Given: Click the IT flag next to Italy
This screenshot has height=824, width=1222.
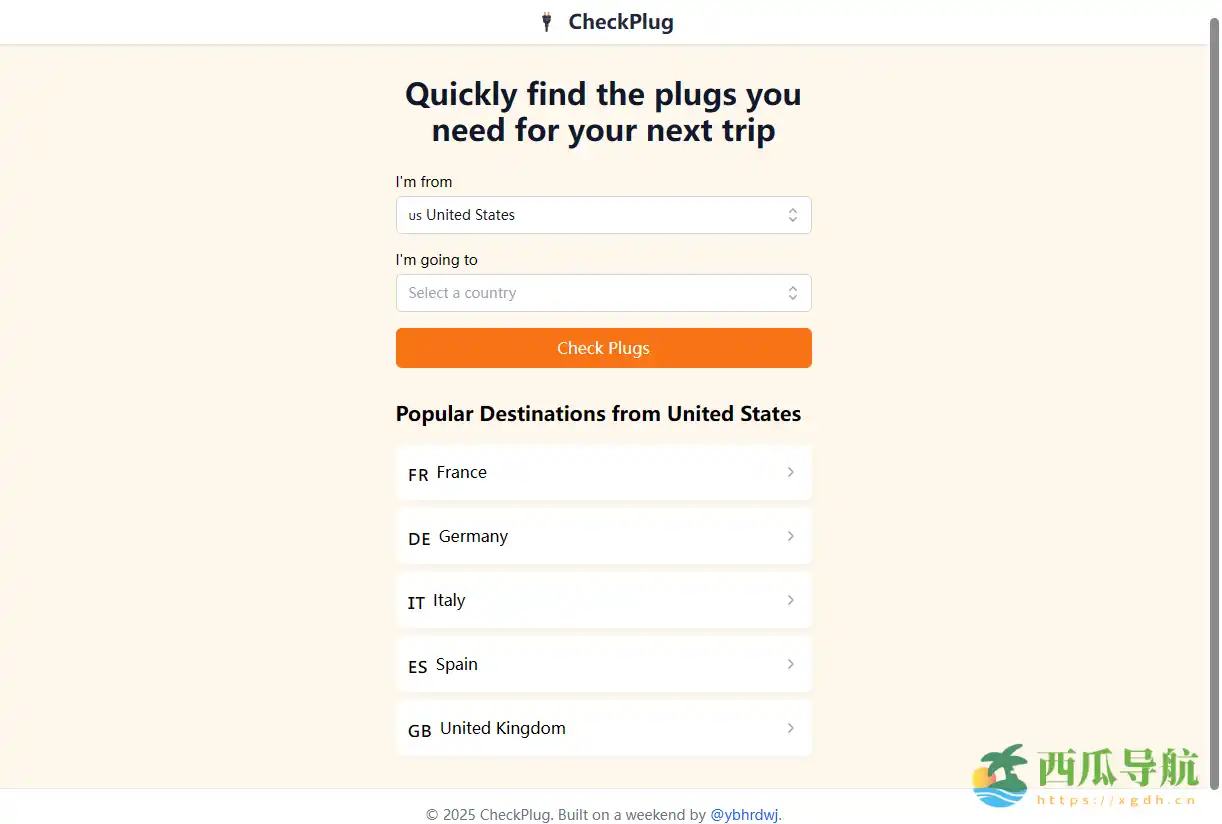Looking at the screenshot, I should [415, 603].
